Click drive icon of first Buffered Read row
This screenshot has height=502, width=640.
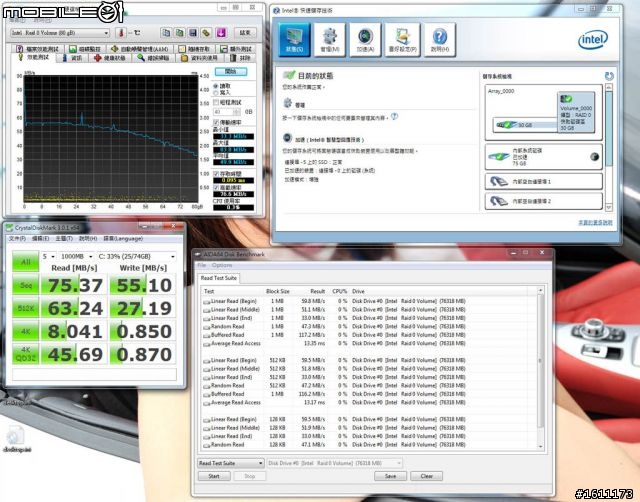pyautogui.click(x=207, y=335)
